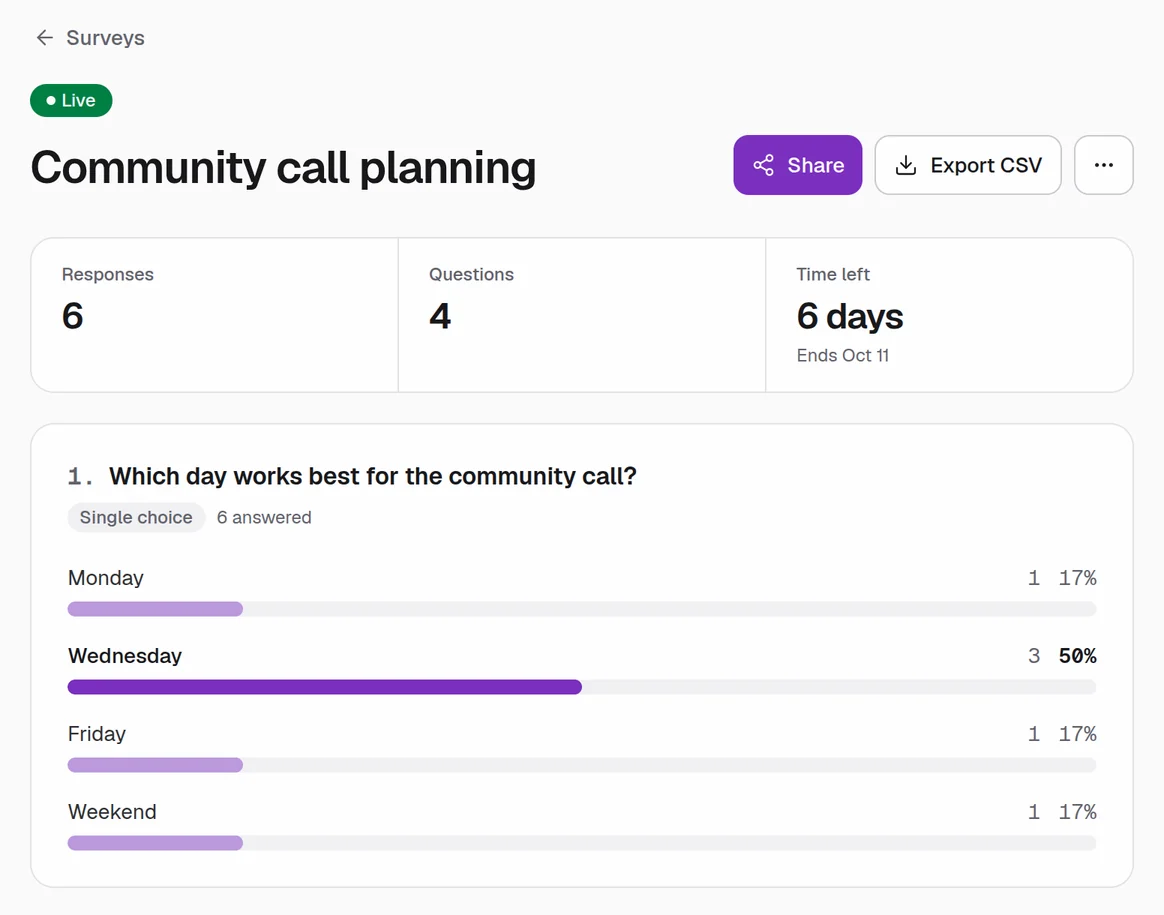This screenshot has height=915, width=1164.
Task: Click the Responses count card
Action: coord(215,315)
